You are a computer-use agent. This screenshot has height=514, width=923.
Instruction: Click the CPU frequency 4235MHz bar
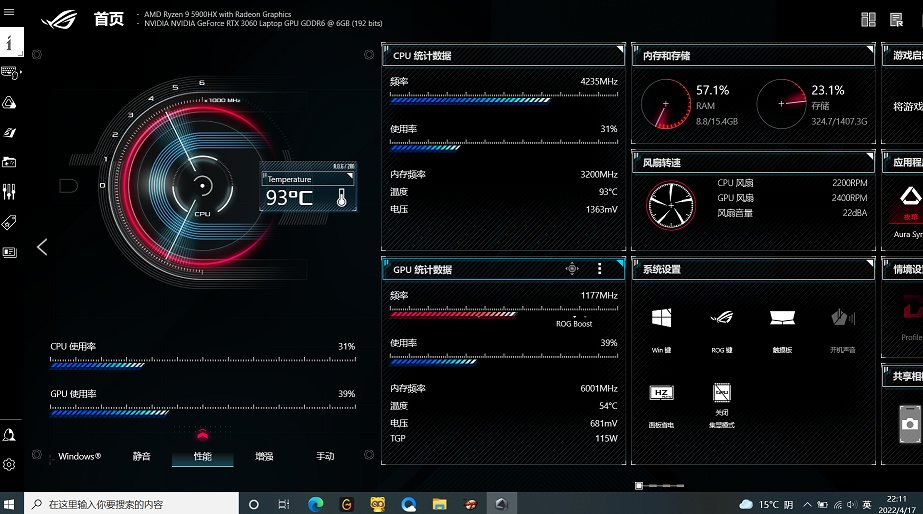point(504,100)
